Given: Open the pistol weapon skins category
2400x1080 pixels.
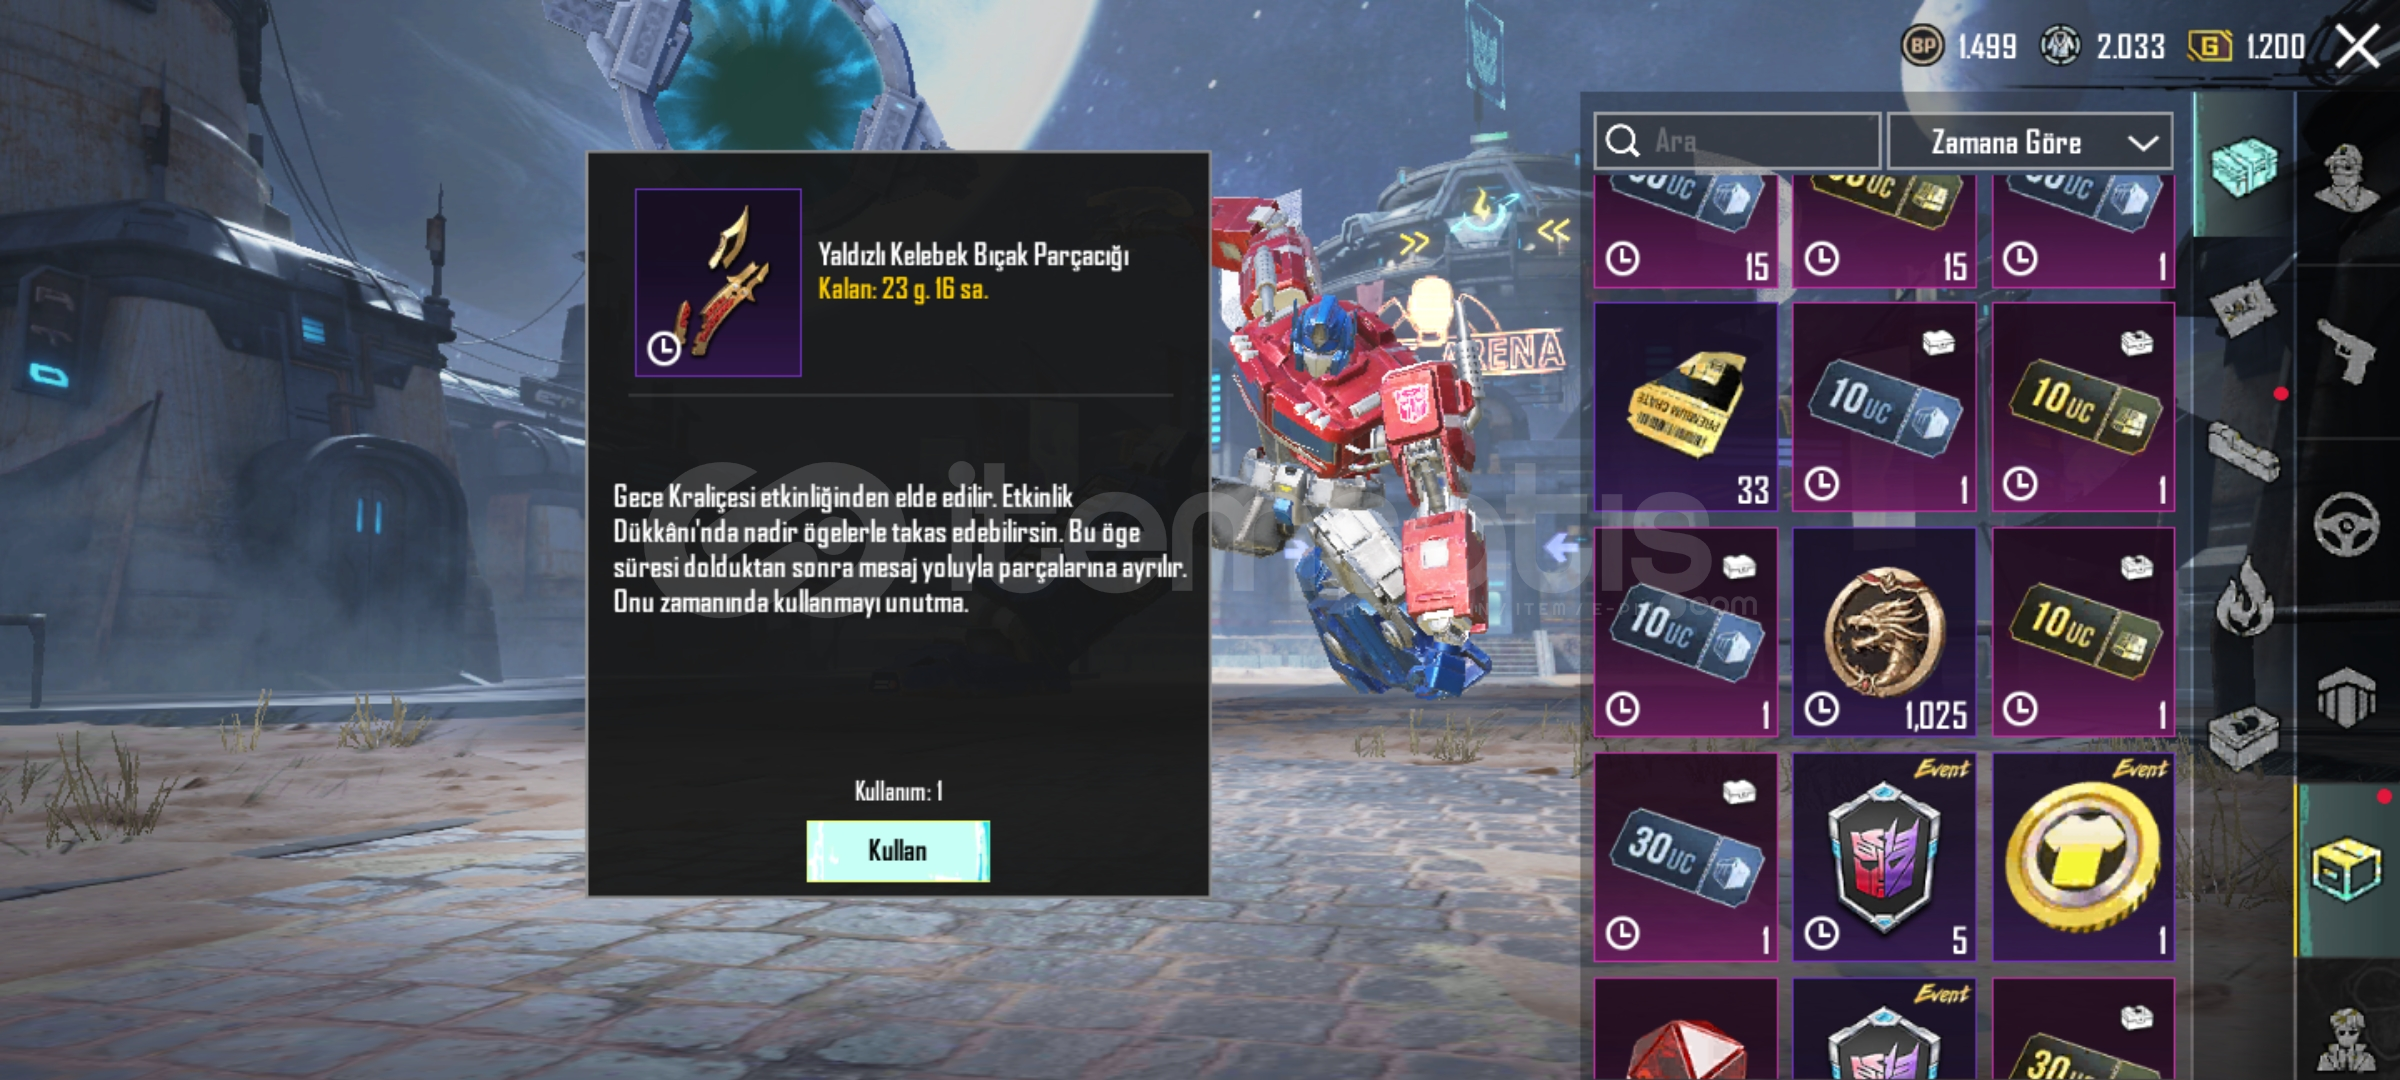Looking at the screenshot, I should 2346,350.
